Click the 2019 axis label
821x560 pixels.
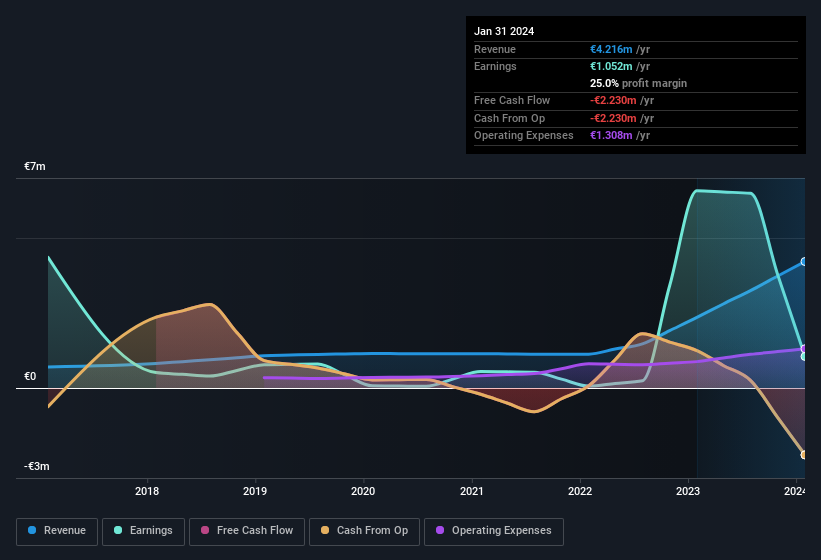[x=255, y=491]
